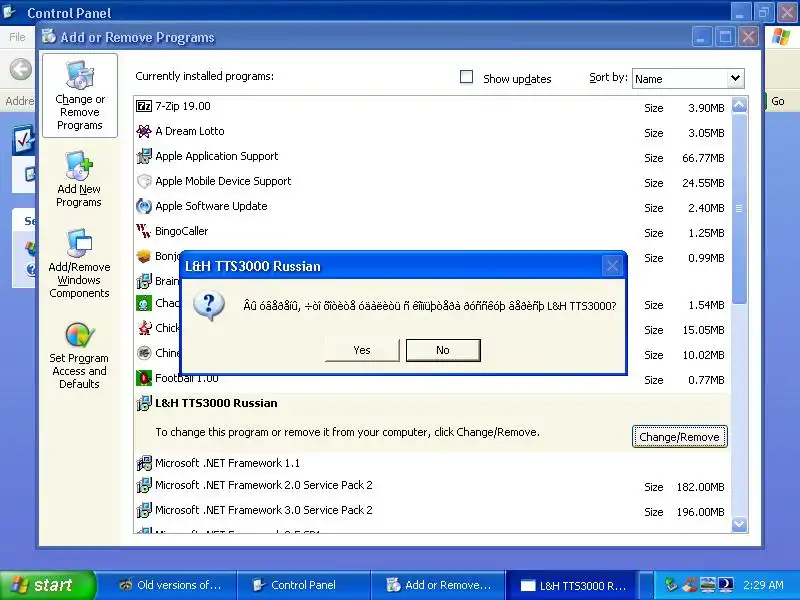Select .NET Framework 3.0 Service Pack 2 text
The height and width of the screenshot is (600, 800).
[x=264, y=510]
